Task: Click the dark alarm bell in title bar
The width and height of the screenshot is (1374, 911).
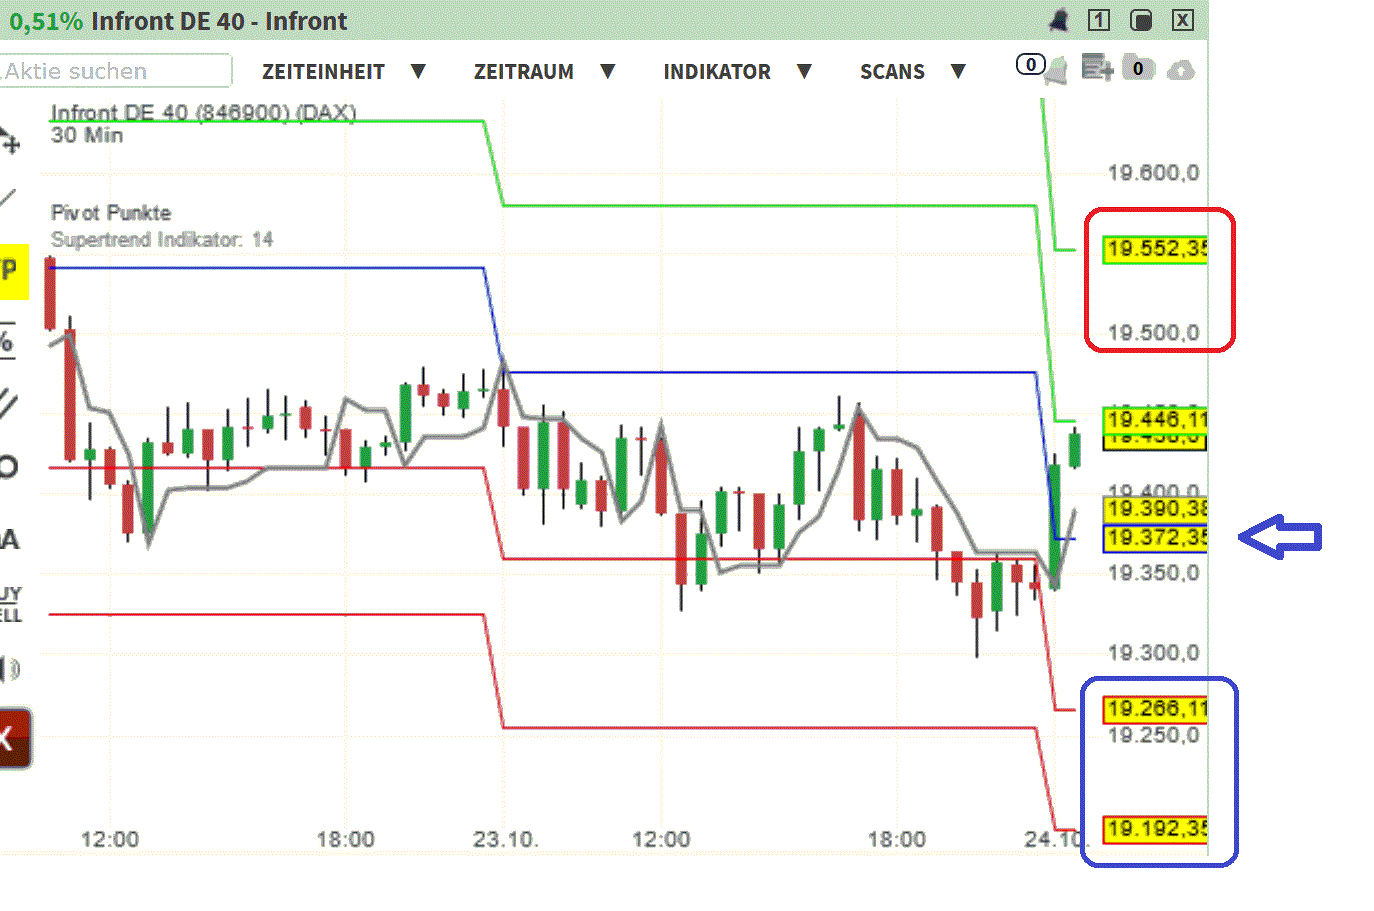Action: pos(1058,20)
